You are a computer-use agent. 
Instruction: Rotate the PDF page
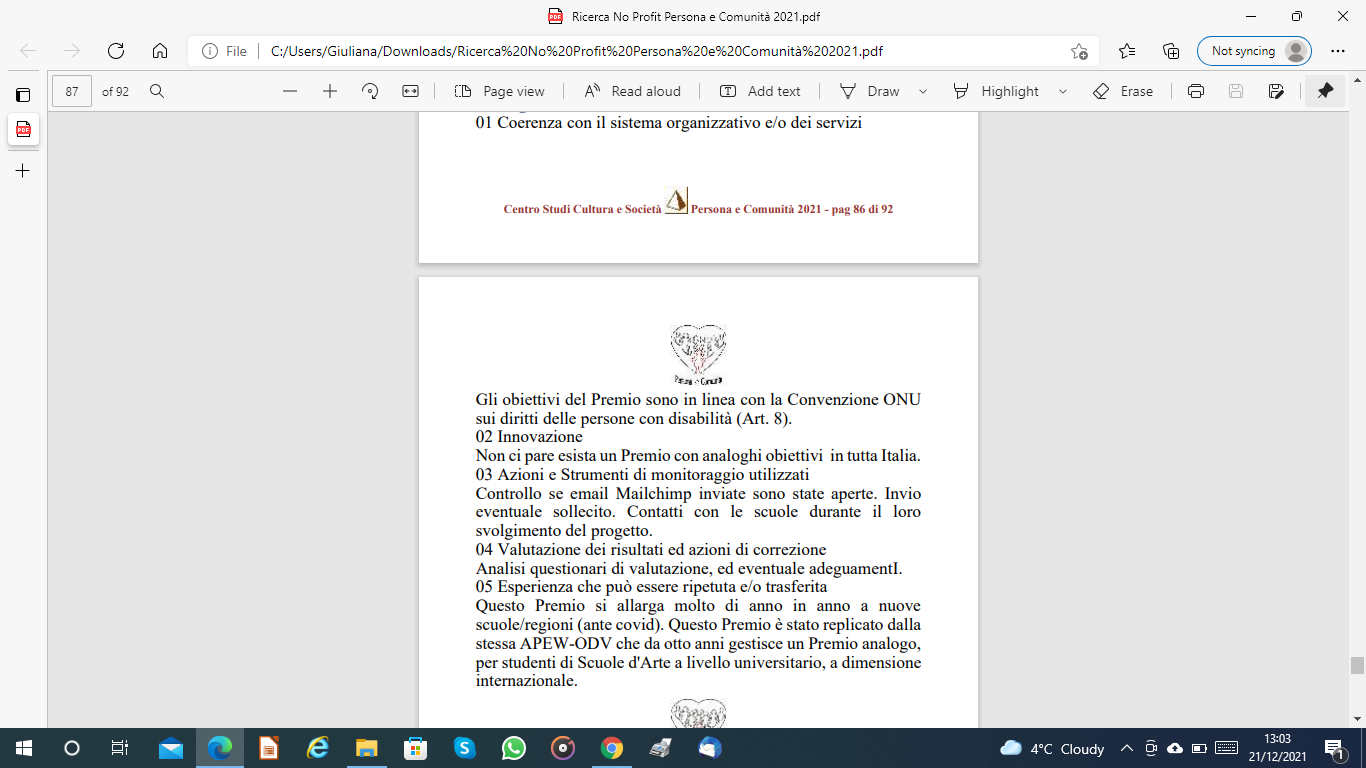pos(370,91)
